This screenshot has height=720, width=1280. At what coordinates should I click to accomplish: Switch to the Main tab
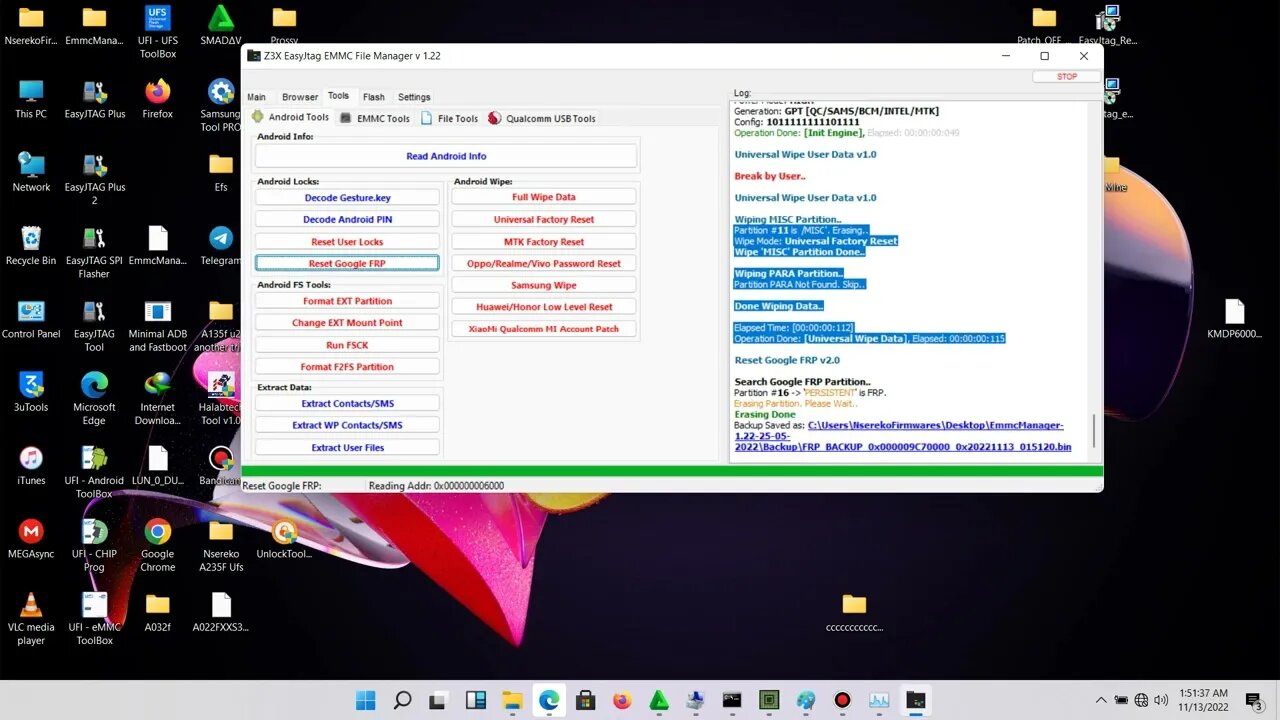pos(257,97)
